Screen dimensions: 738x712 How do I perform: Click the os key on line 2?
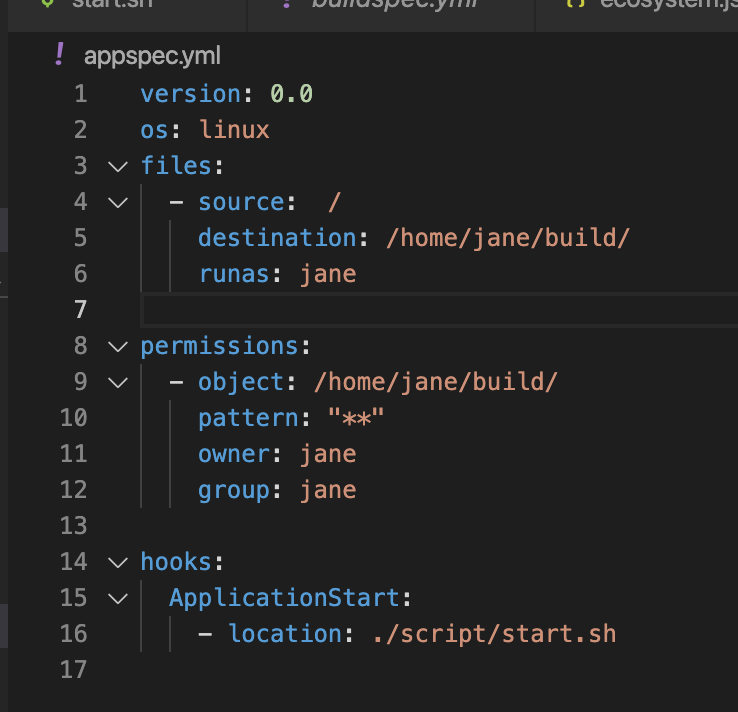click(154, 130)
